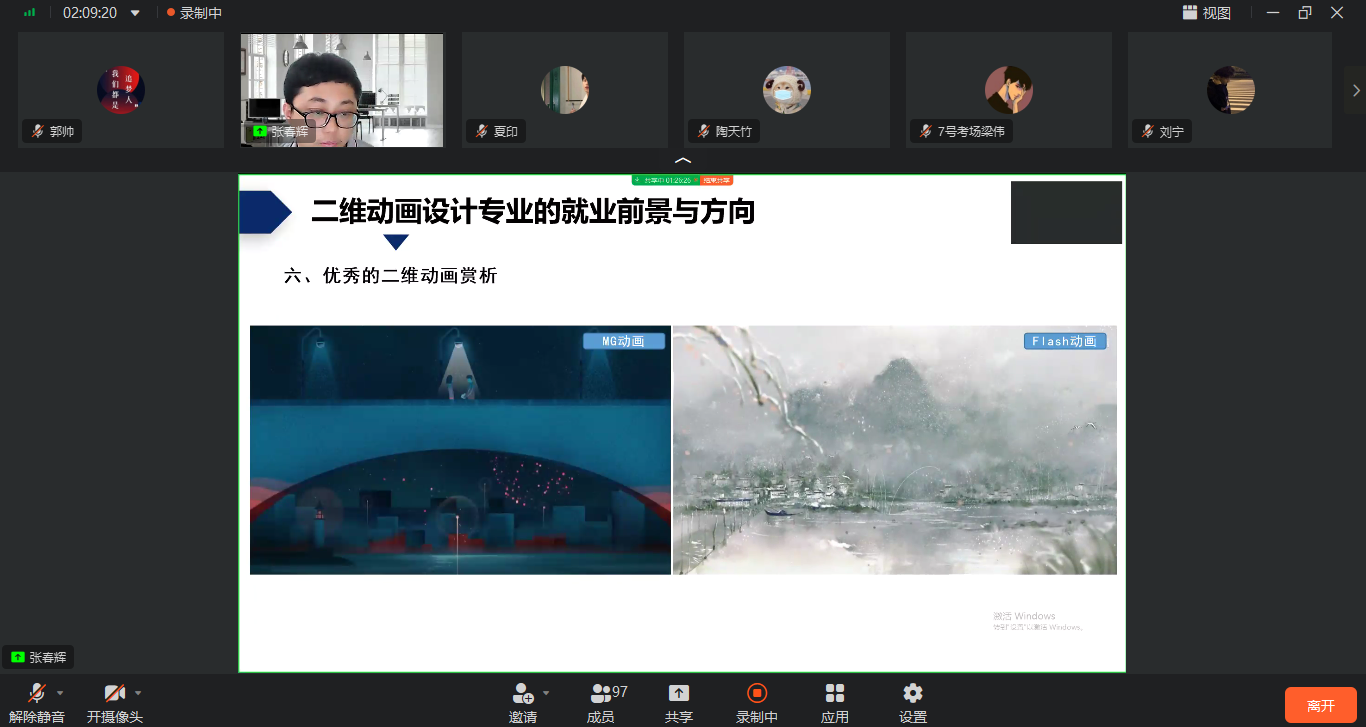Toggle 开摄像头 camera button
The height and width of the screenshot is (727, 1366).
point(115,693)
